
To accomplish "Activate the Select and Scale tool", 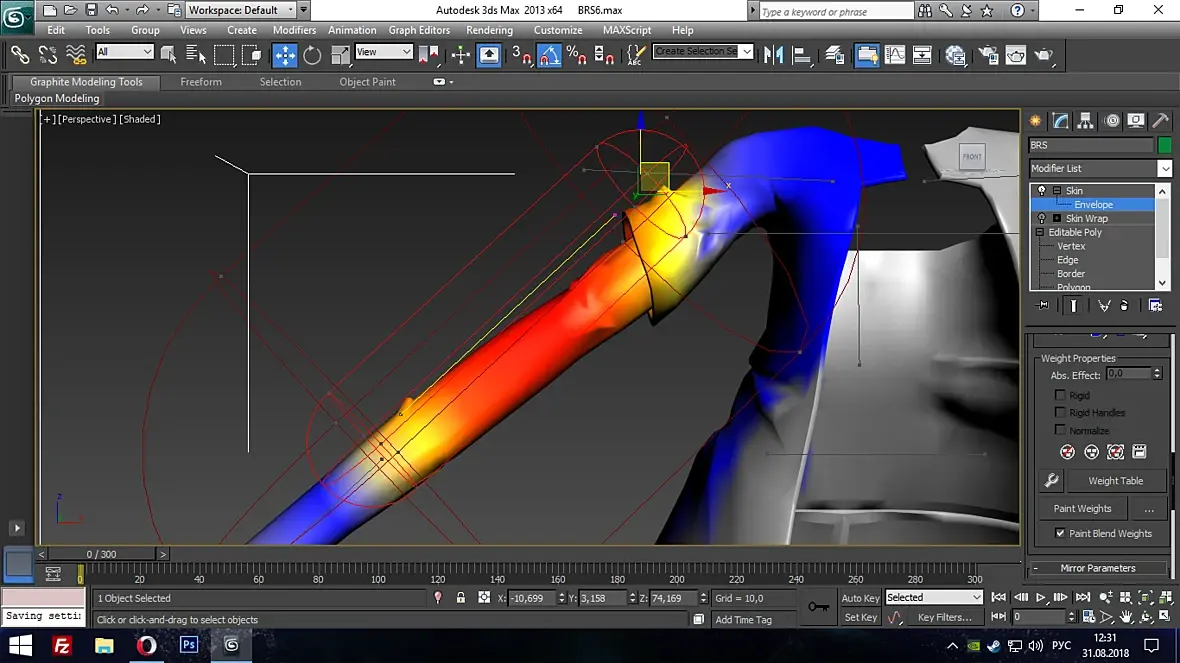I will click(x=340, y=55).
